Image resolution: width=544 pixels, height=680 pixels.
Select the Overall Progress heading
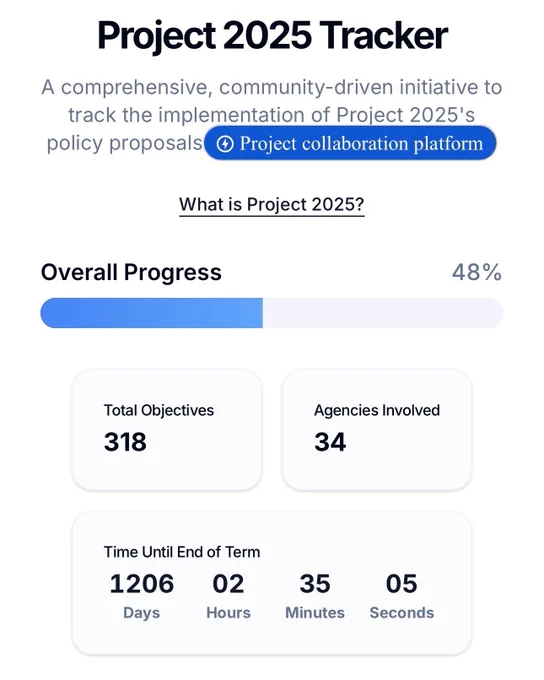point(131,272)
